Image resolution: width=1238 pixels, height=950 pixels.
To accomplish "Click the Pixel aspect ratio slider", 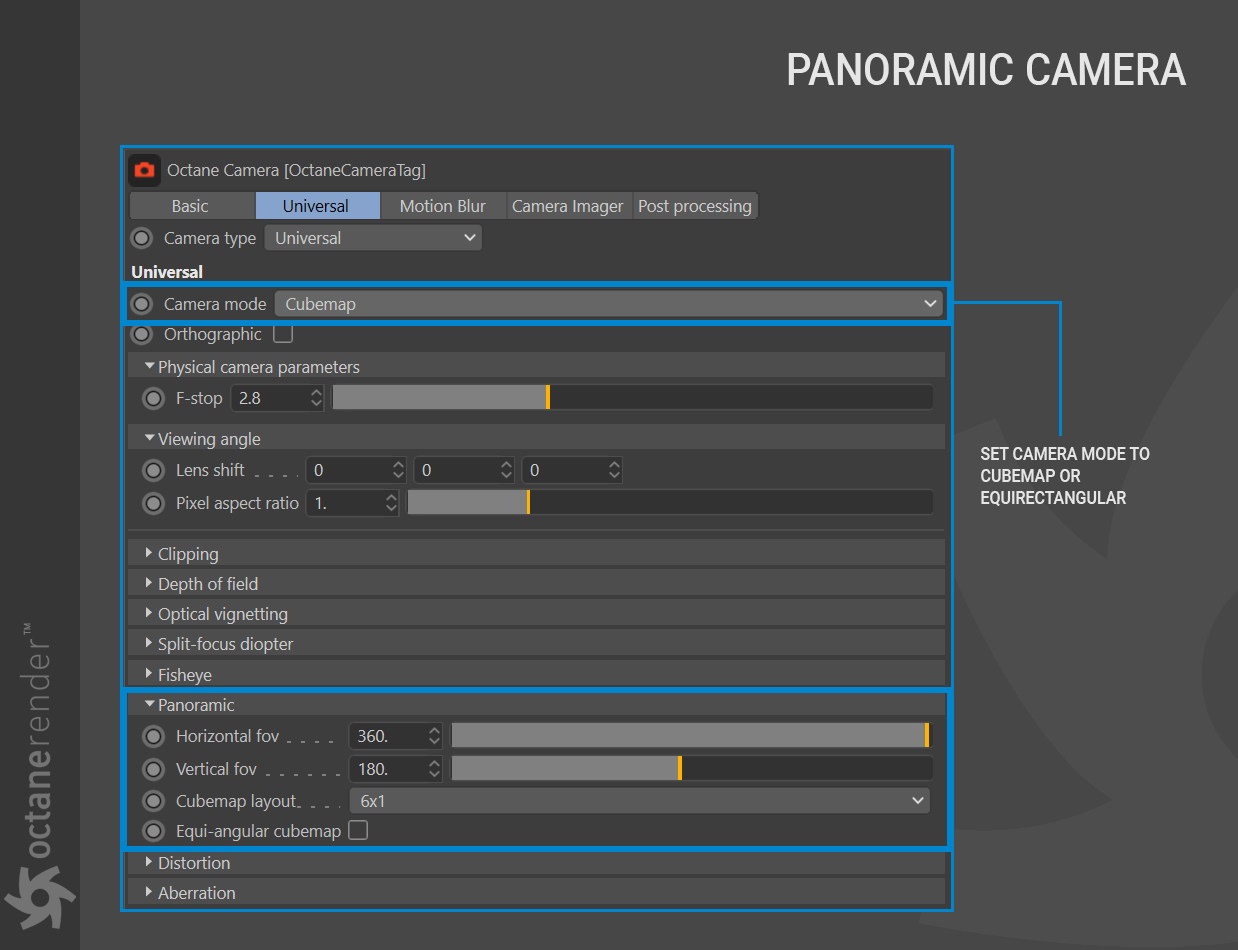I will click(670, 503).
